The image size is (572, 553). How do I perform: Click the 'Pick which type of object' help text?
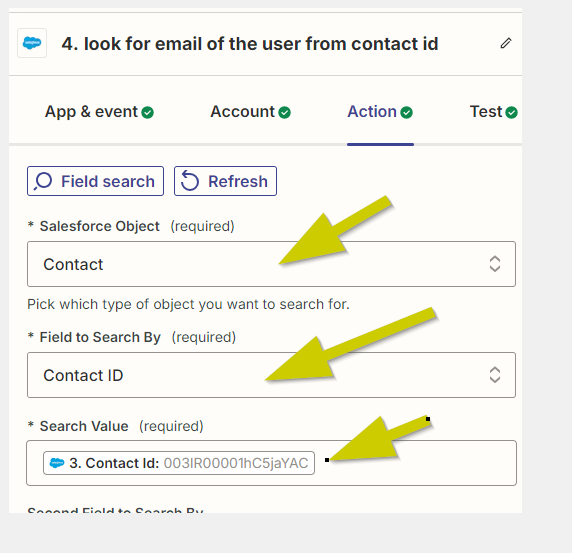pos(188,304)
